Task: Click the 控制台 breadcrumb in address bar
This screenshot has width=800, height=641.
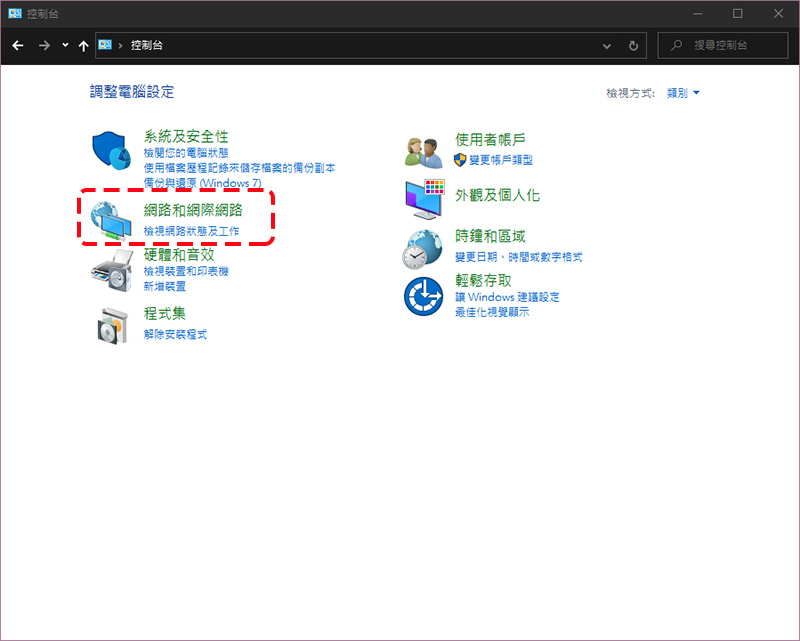Action: [147, 45]
